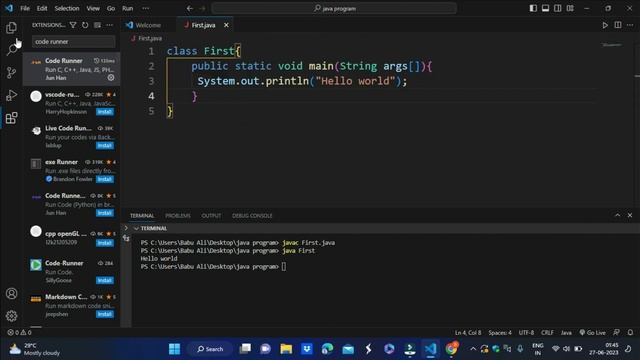Open the Manage gear icon in activity bar
The height and width of the screenshot is (360, 640).
(x=11, y=316)
